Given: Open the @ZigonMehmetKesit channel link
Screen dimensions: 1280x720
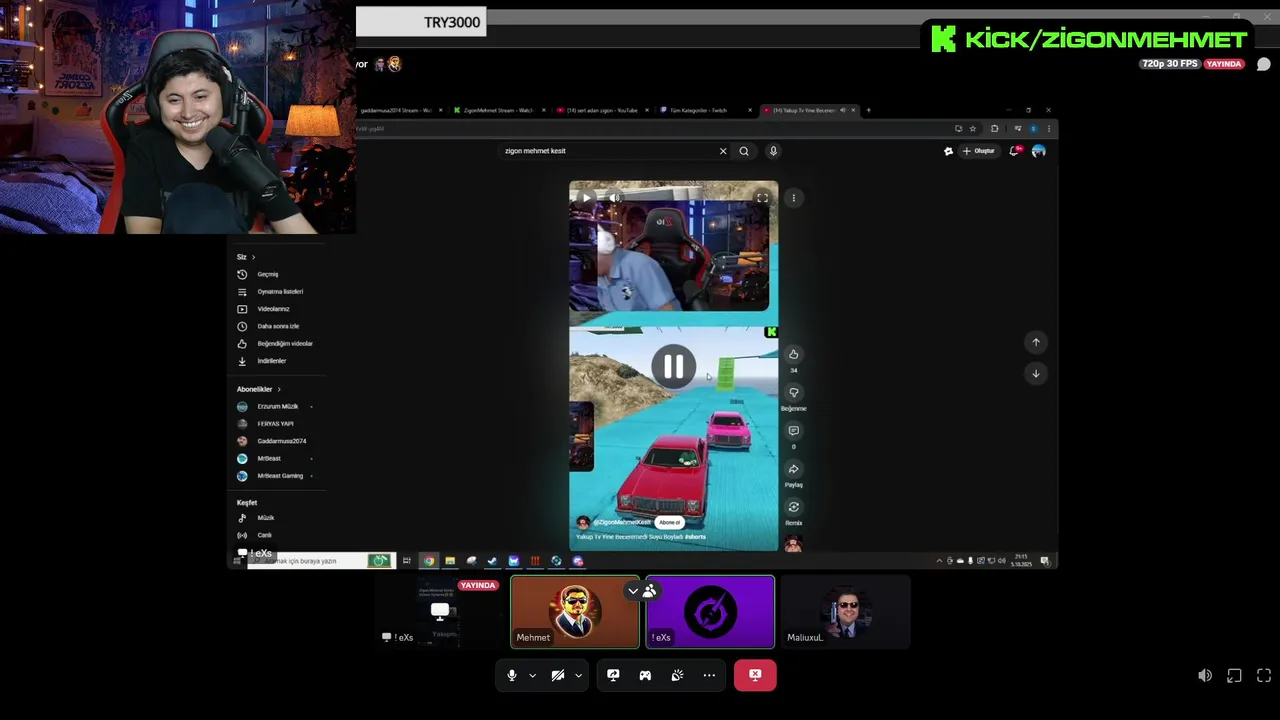Looking at the screenshot, I should click(x=621, y=522).
